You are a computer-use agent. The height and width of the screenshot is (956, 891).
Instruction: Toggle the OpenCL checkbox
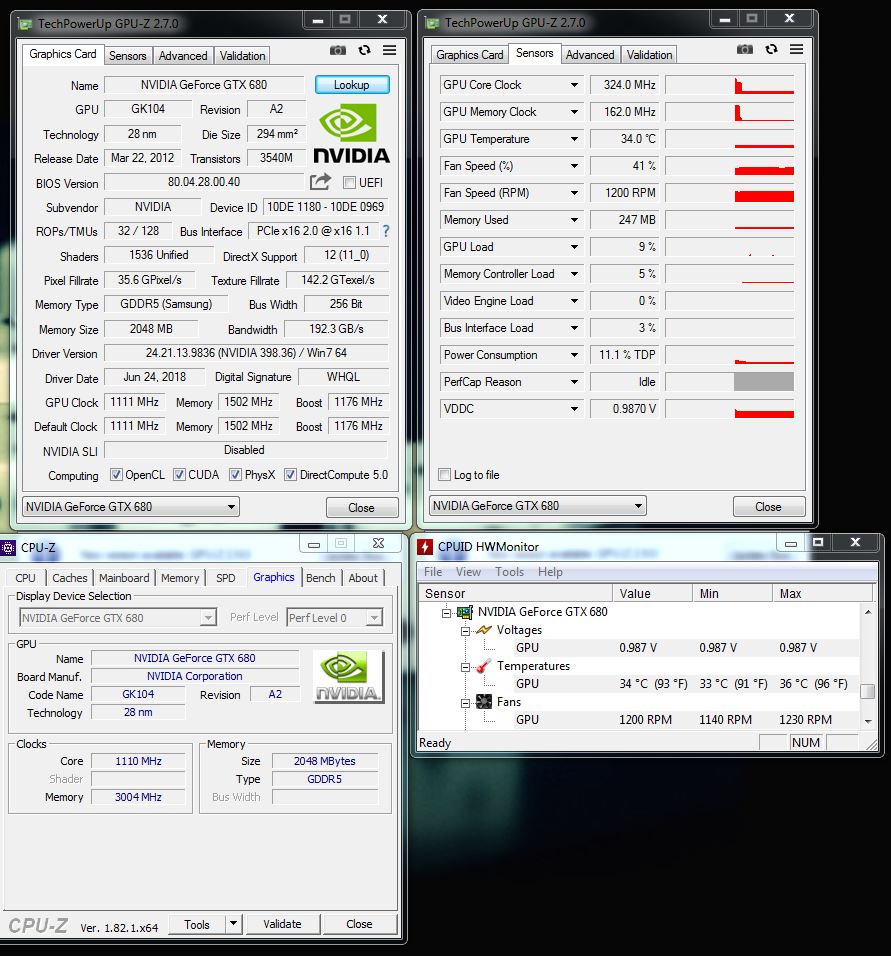(116, 474)
